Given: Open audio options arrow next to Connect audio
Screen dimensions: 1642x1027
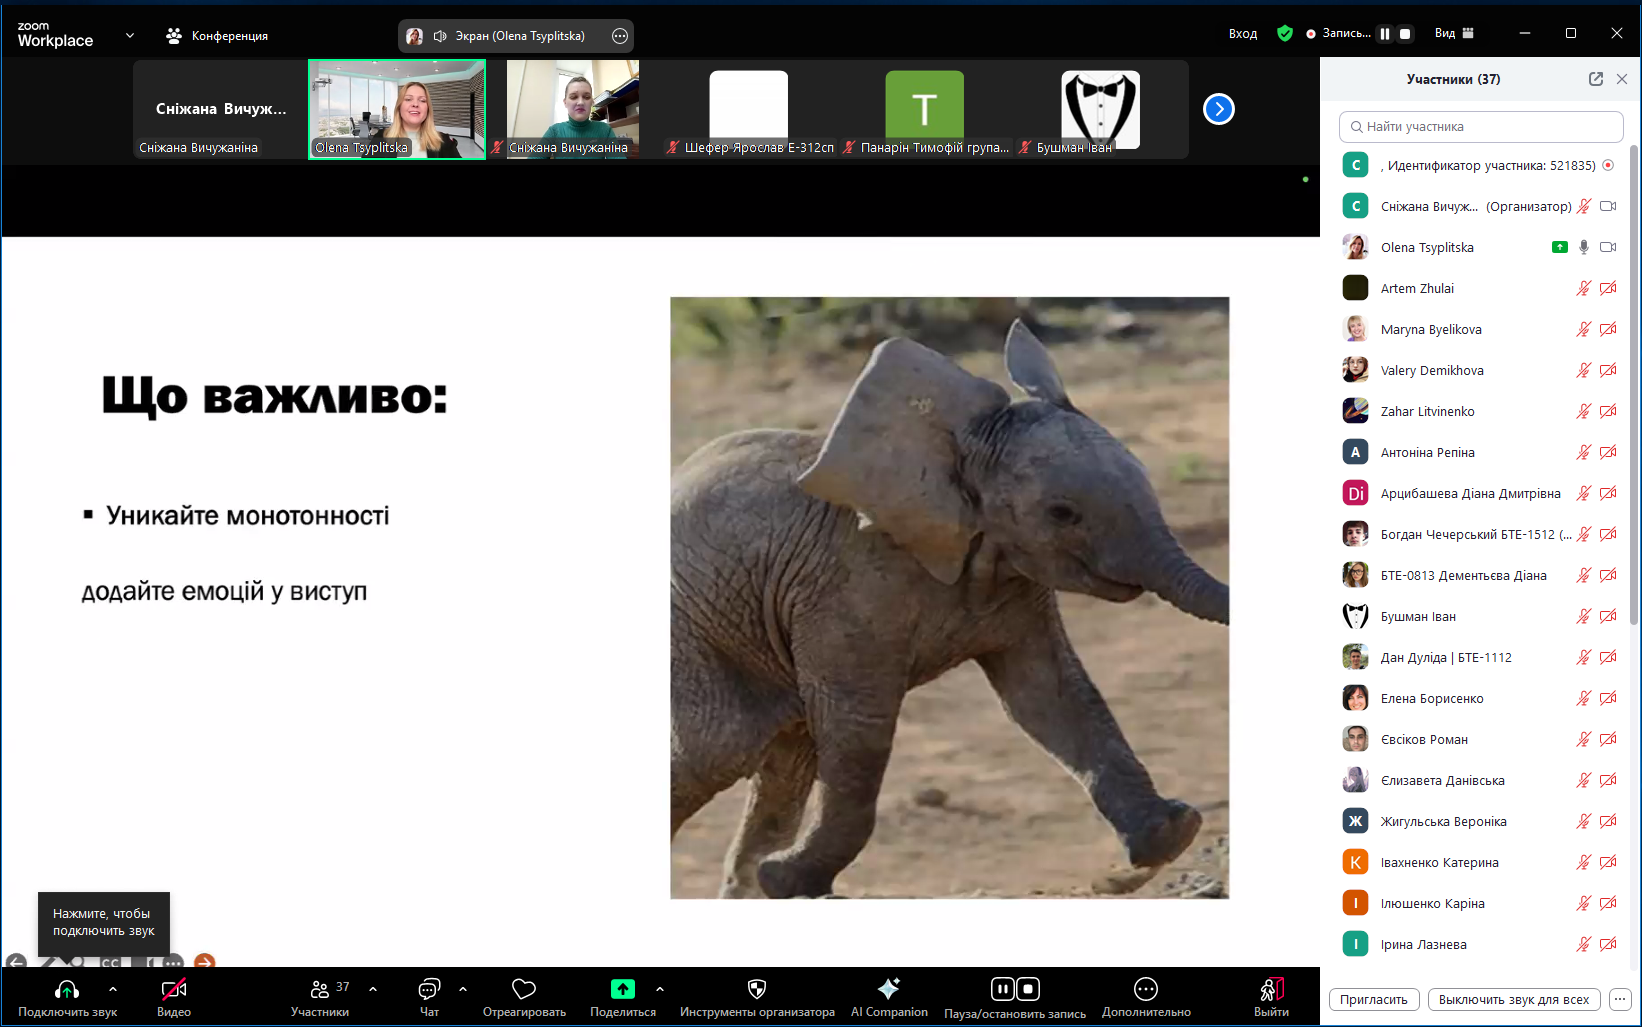Looking at the screenshot, I should [x=113, y=989].
